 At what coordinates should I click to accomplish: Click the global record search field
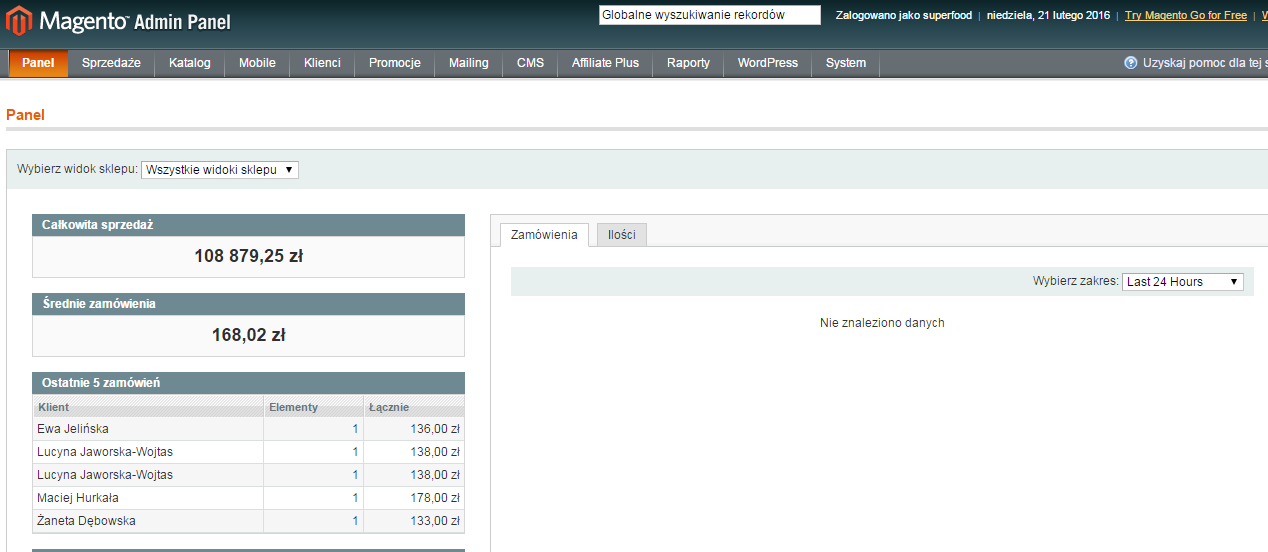pos(709,15)
